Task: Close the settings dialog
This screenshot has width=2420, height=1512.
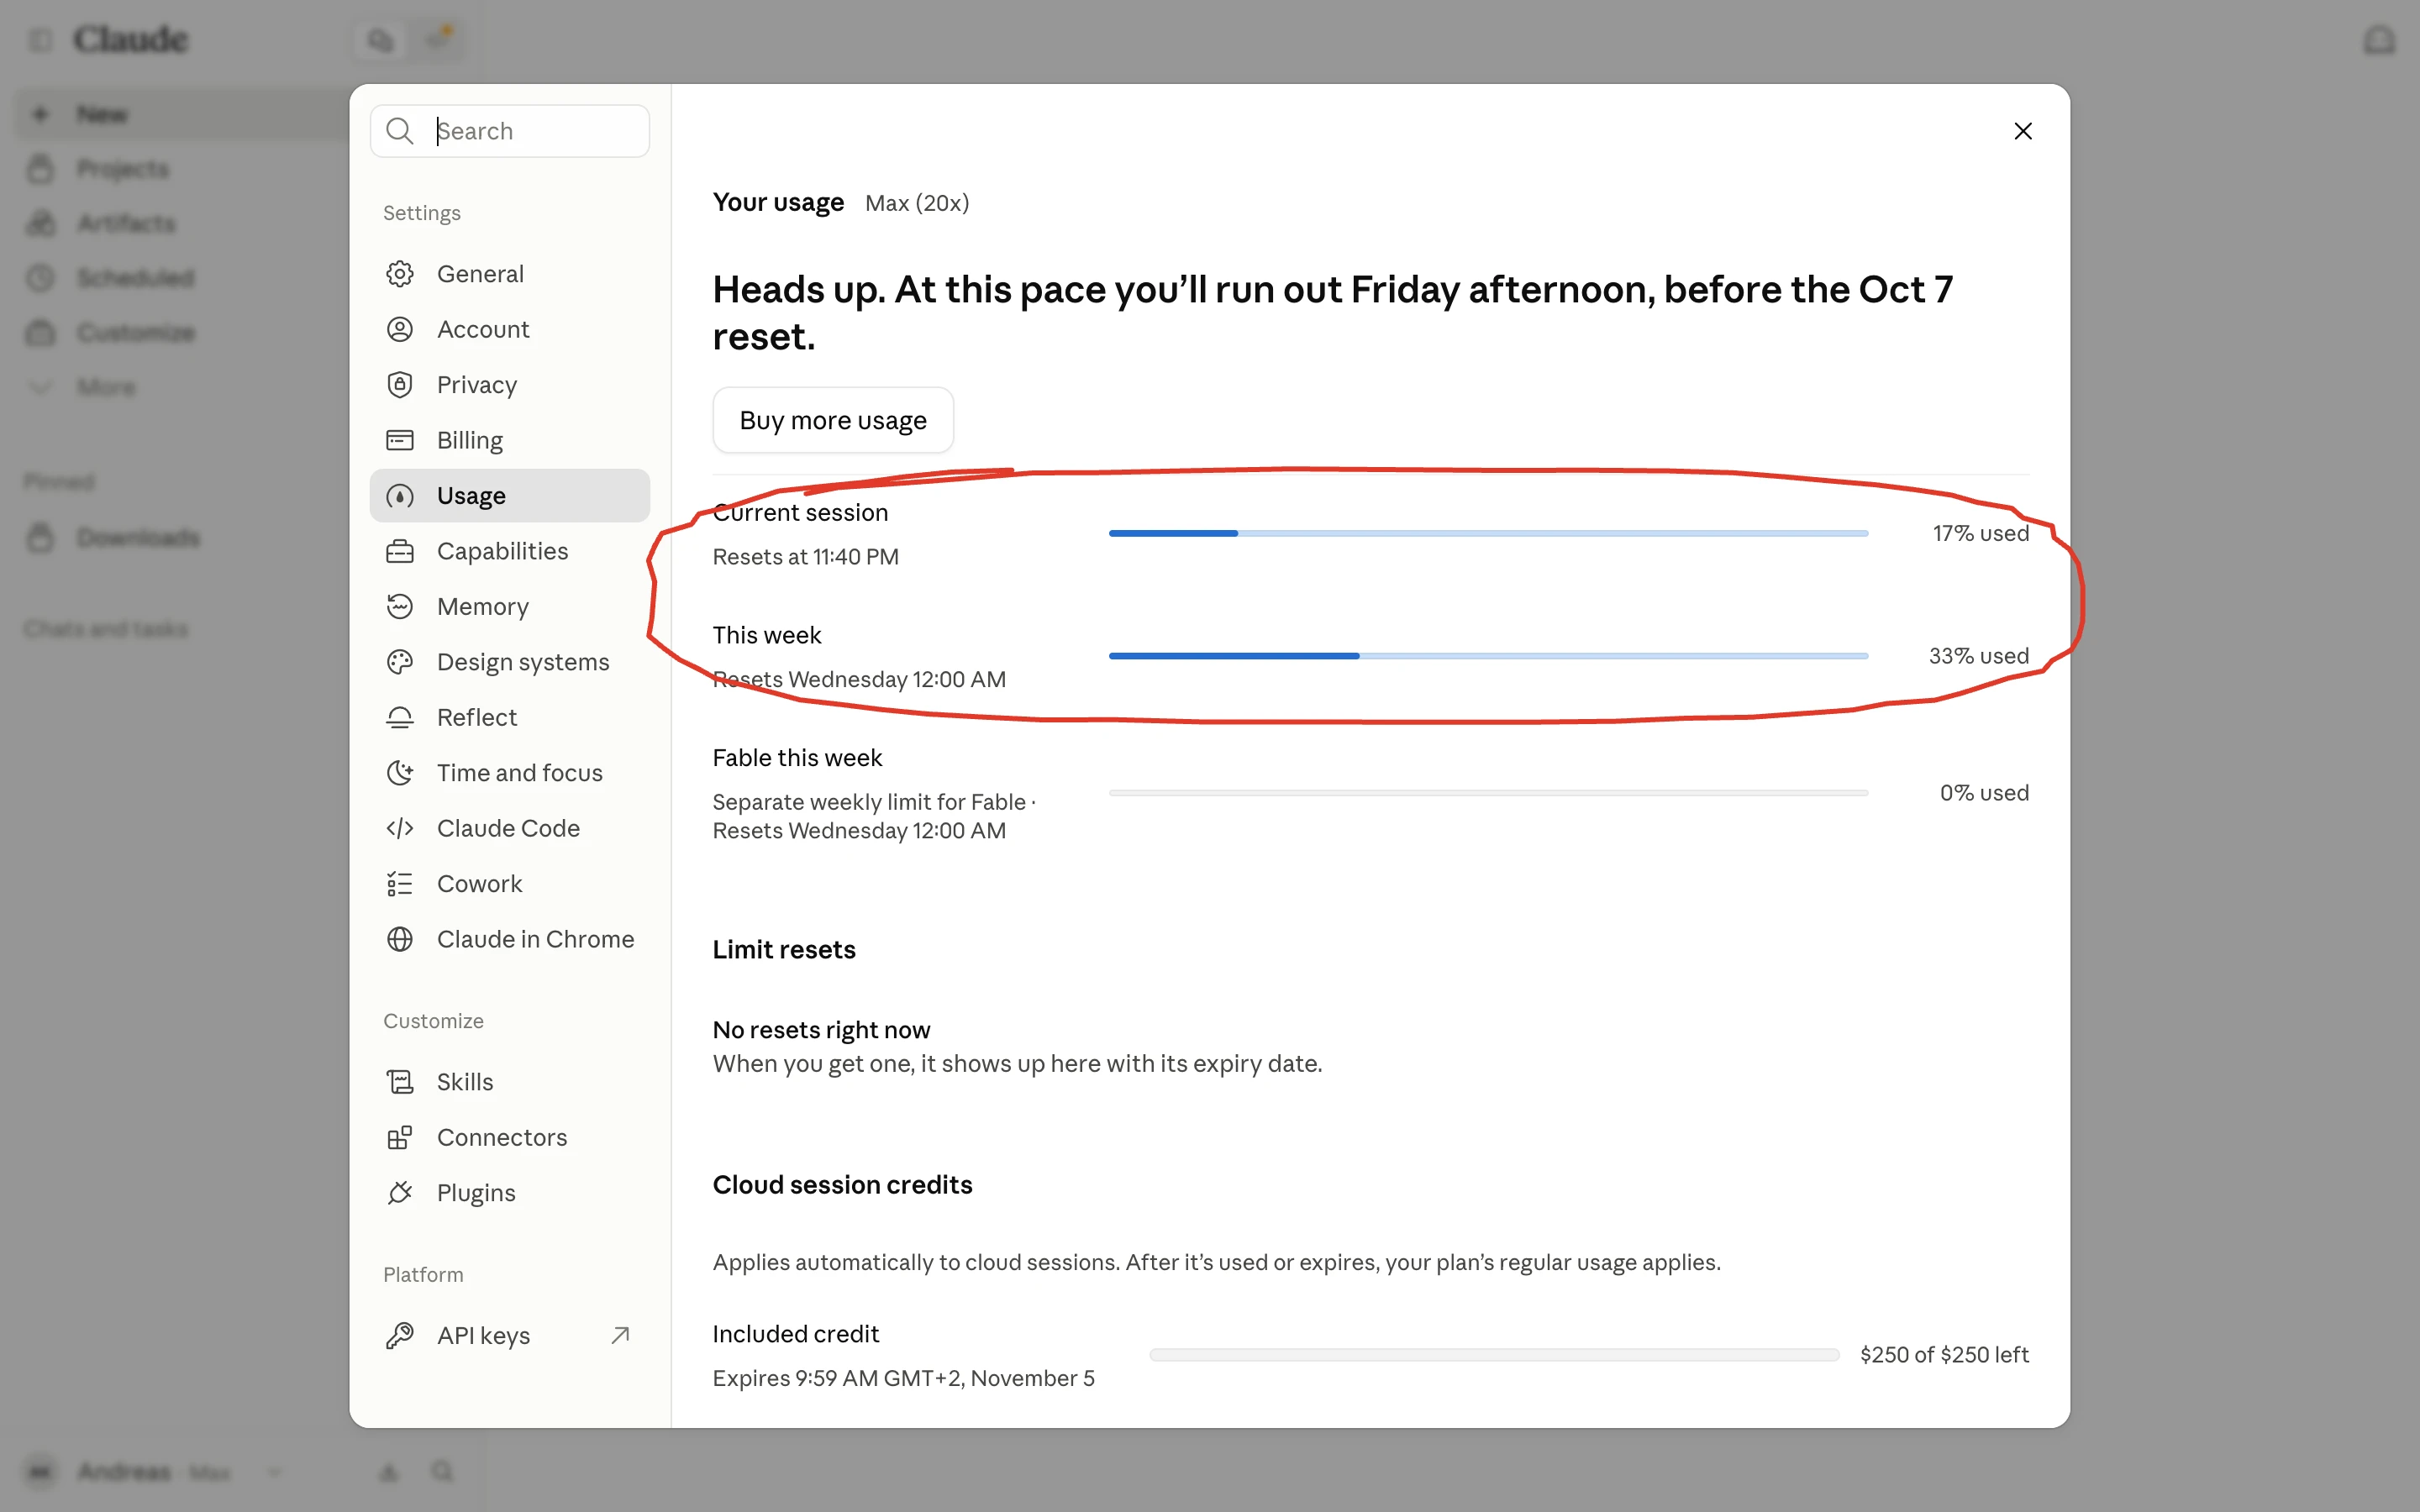Action: tap(2023, 131)
